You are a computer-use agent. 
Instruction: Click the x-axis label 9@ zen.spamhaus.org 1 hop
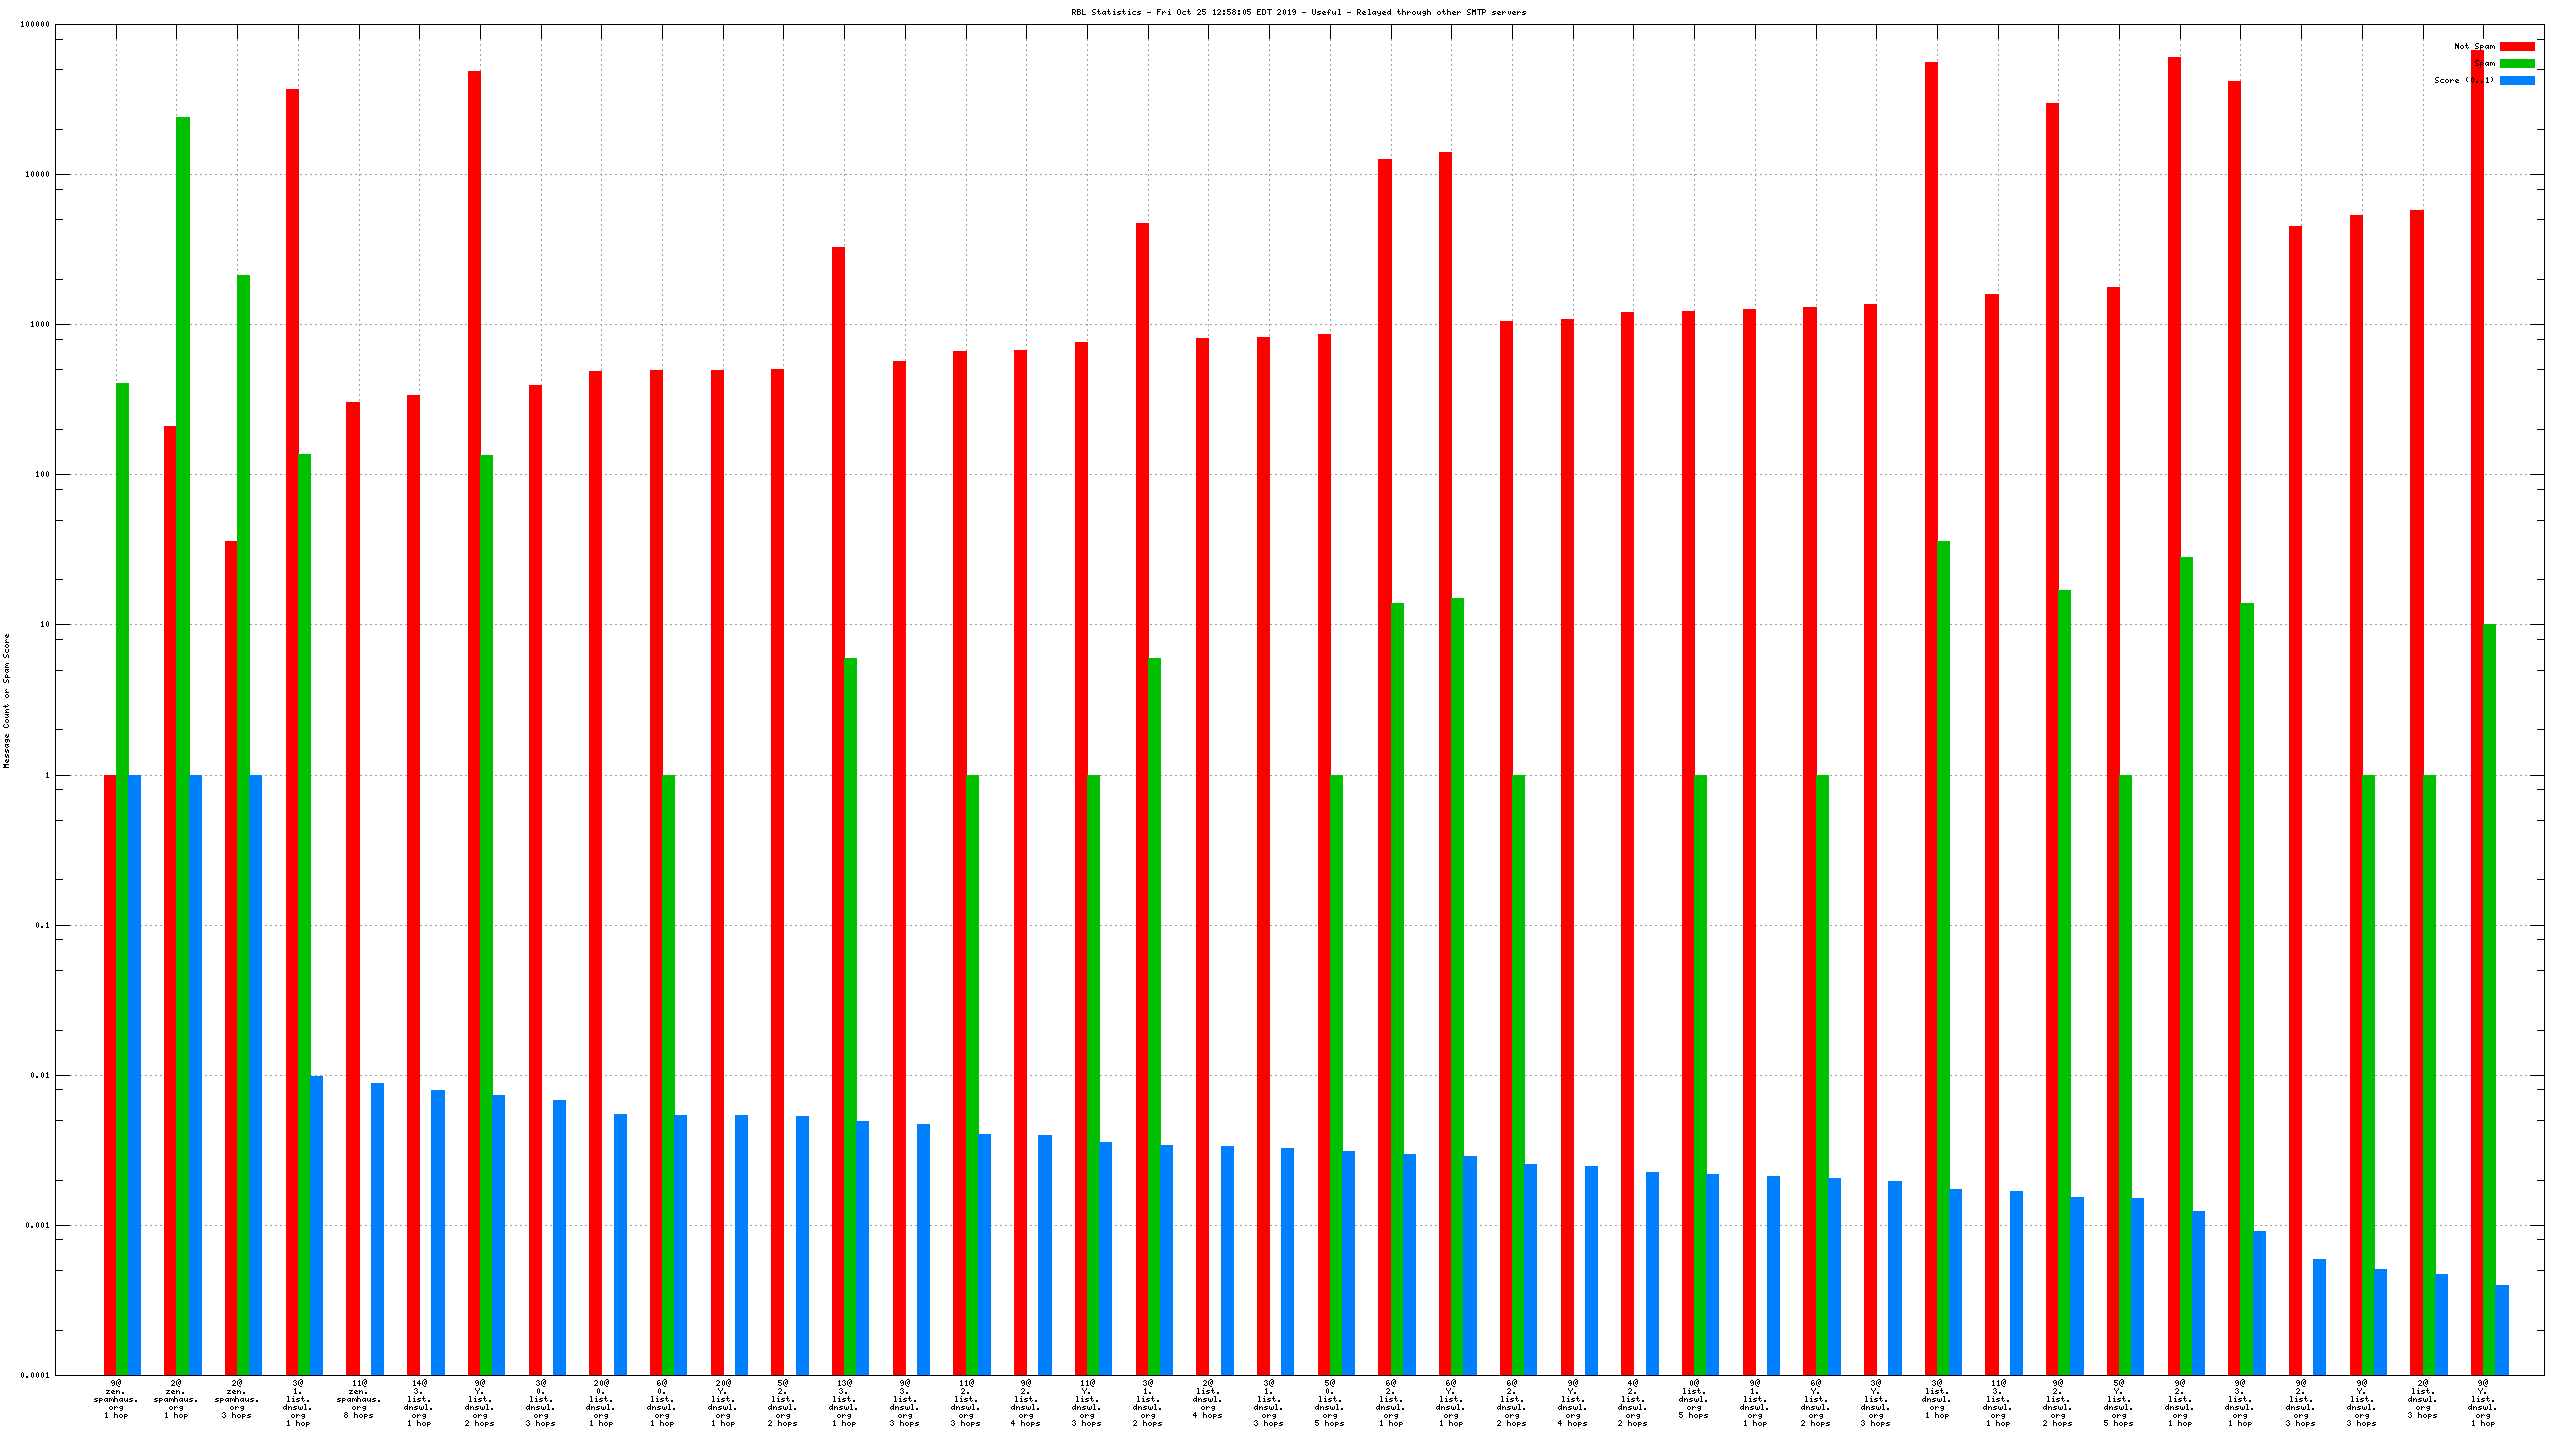[116, 1398]
